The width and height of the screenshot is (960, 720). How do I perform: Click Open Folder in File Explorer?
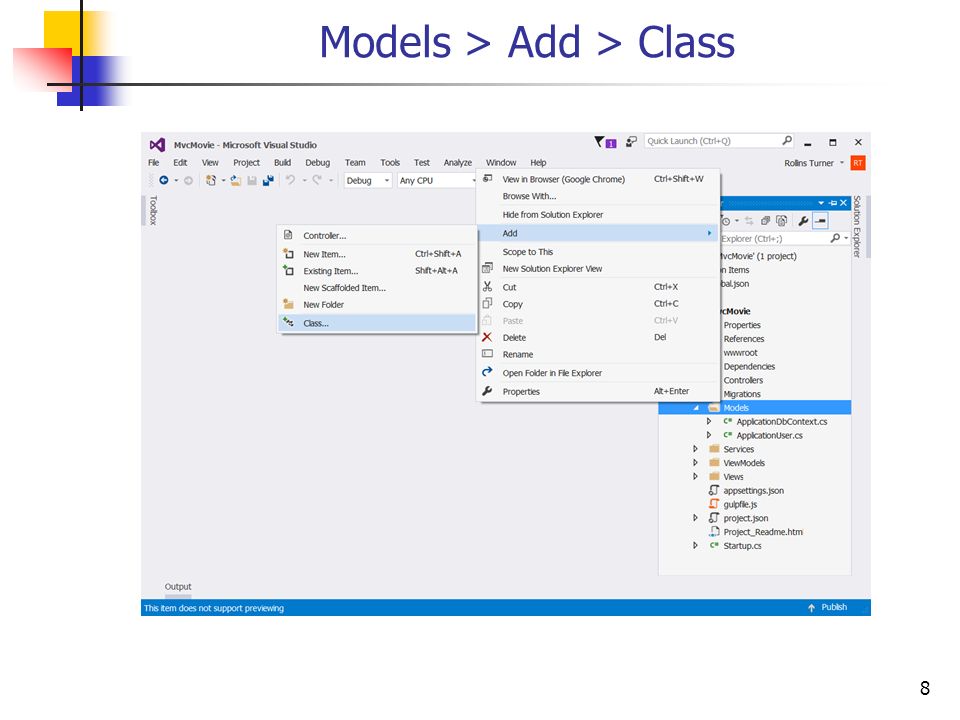[598, 373]
